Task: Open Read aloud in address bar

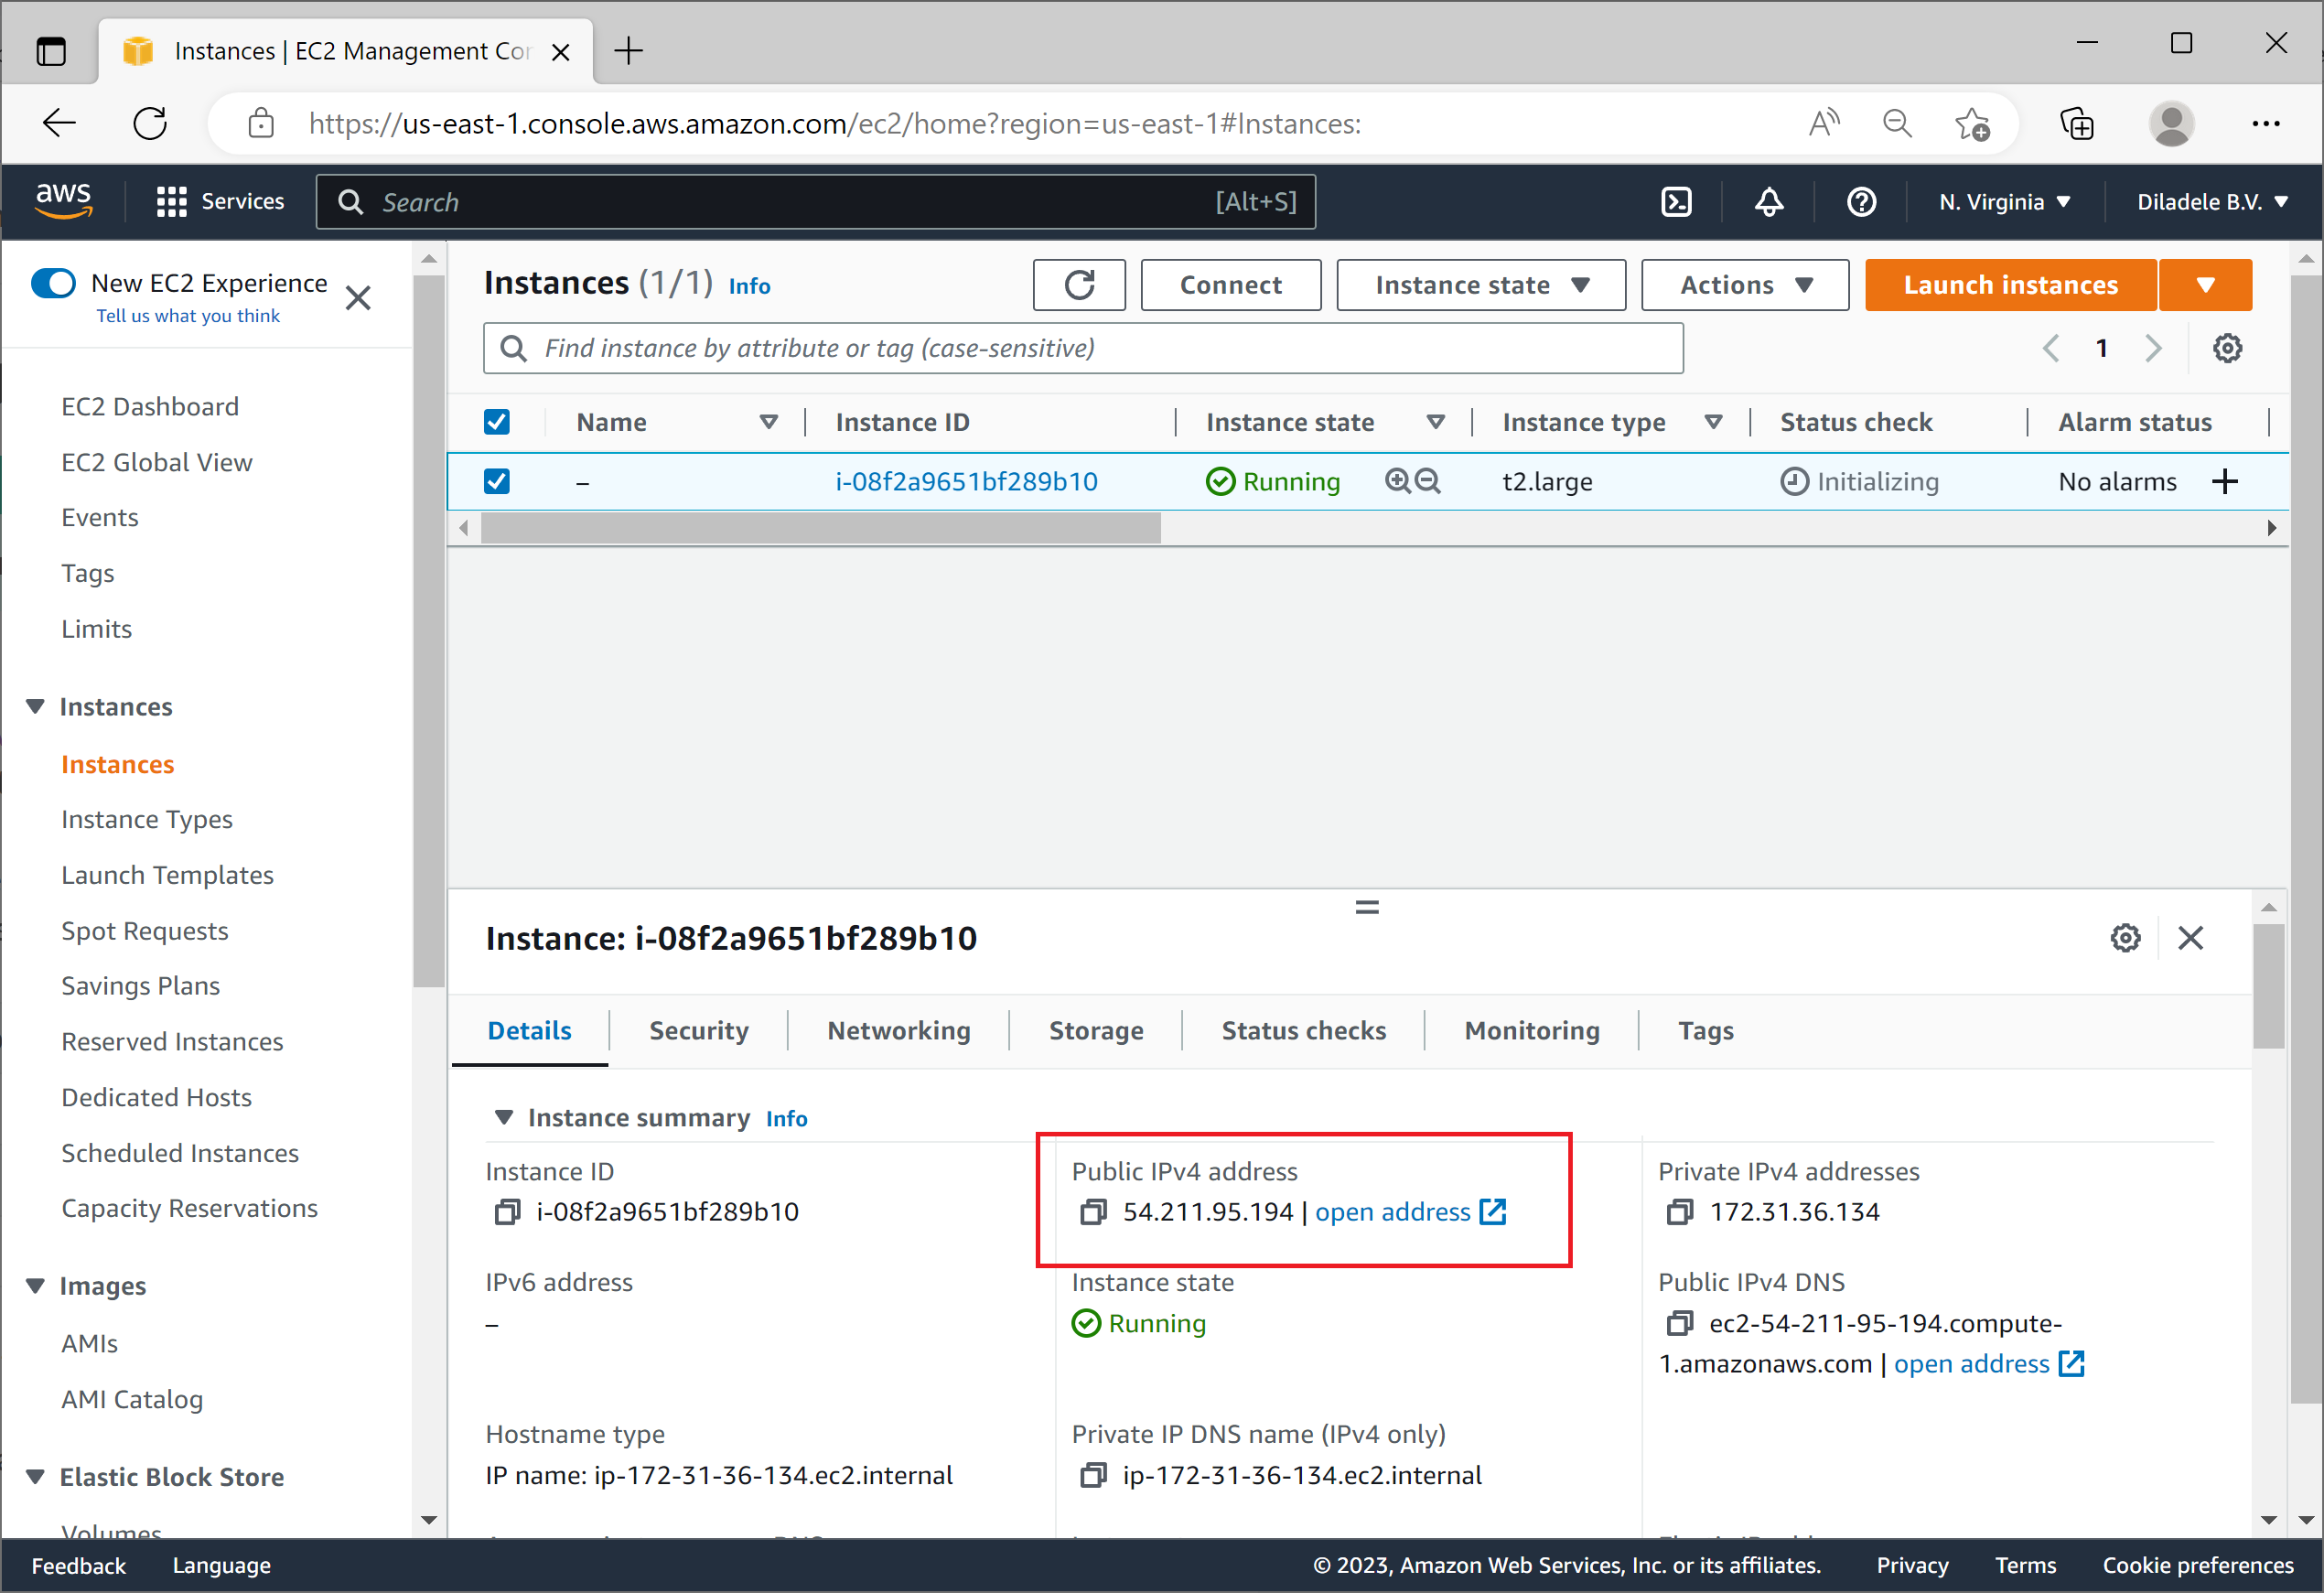Action: point(1824,124)
